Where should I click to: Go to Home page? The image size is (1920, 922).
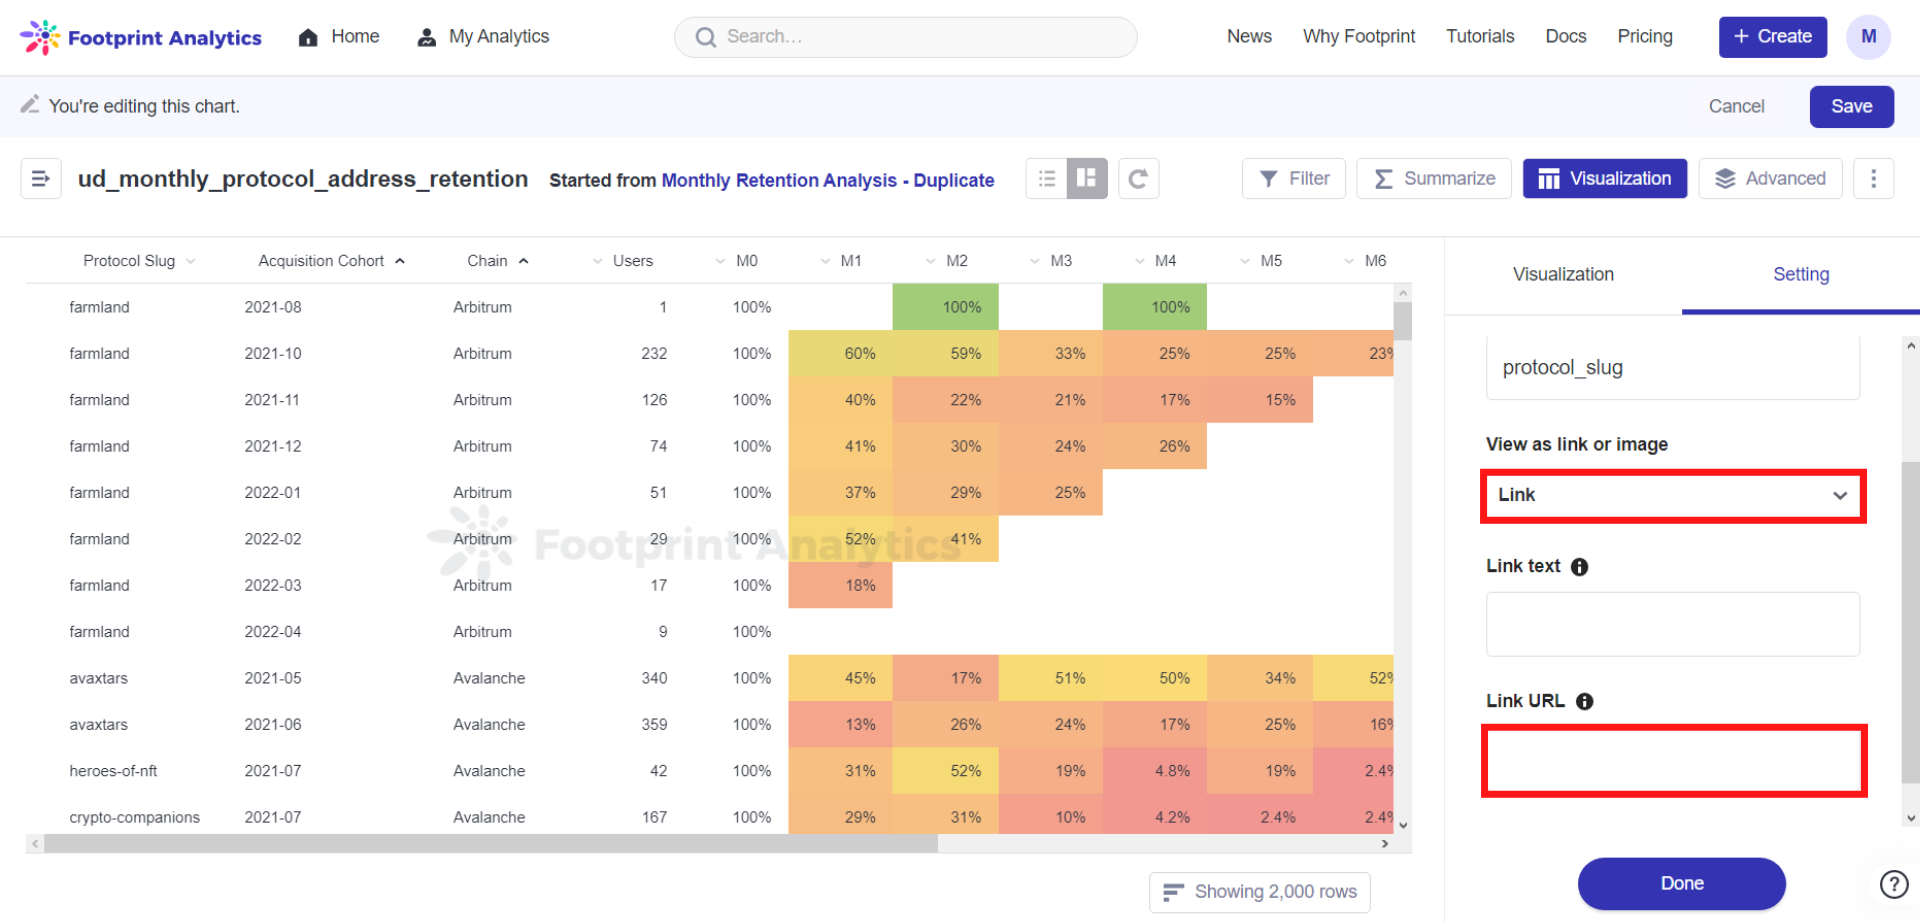click(339, 37)
